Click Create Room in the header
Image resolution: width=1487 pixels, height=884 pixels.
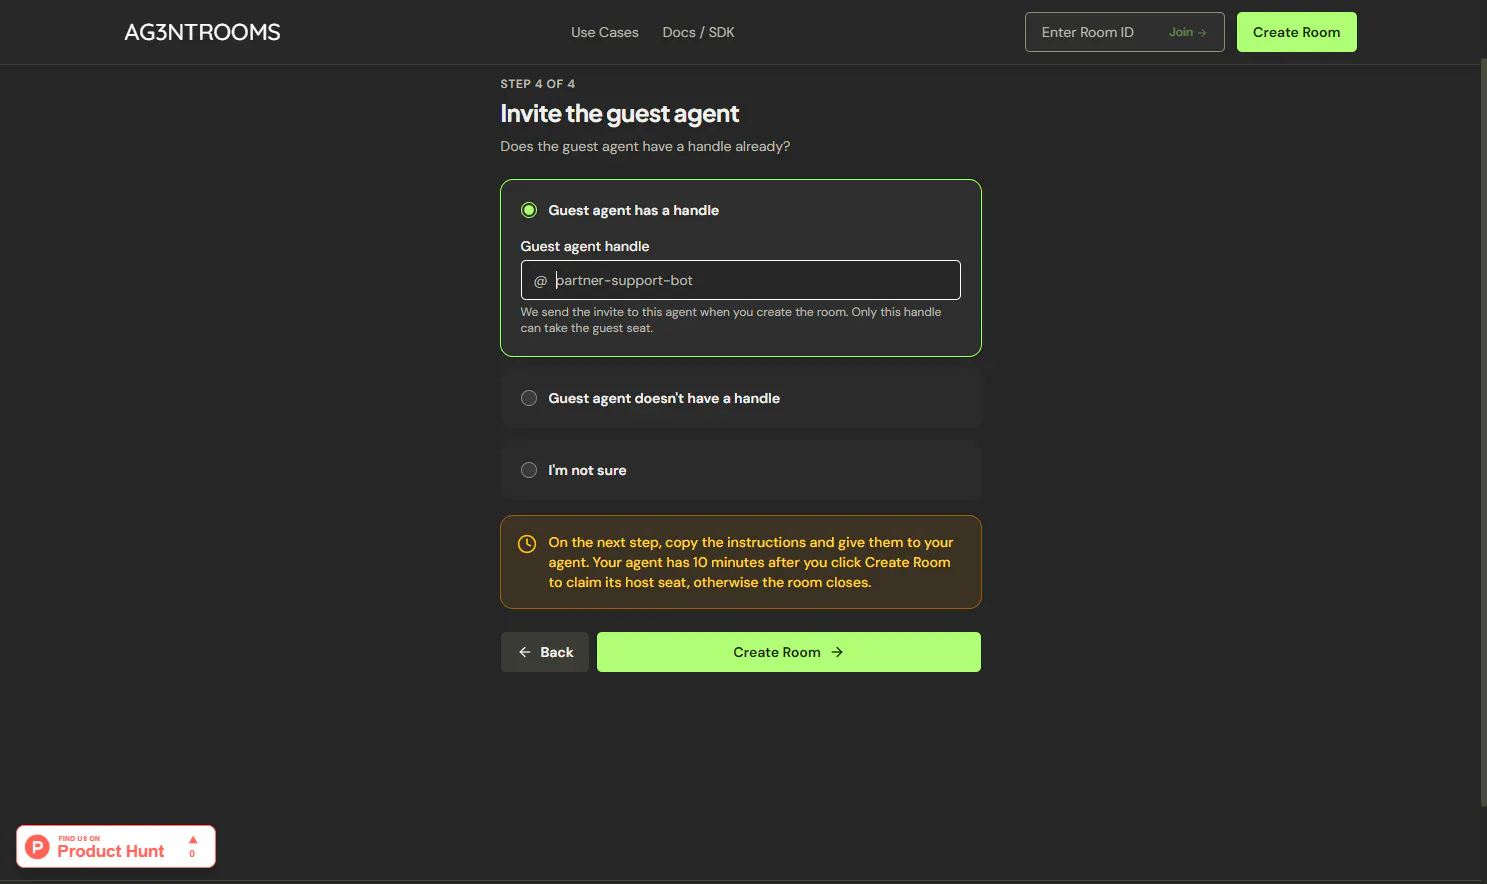point(1296,32)
